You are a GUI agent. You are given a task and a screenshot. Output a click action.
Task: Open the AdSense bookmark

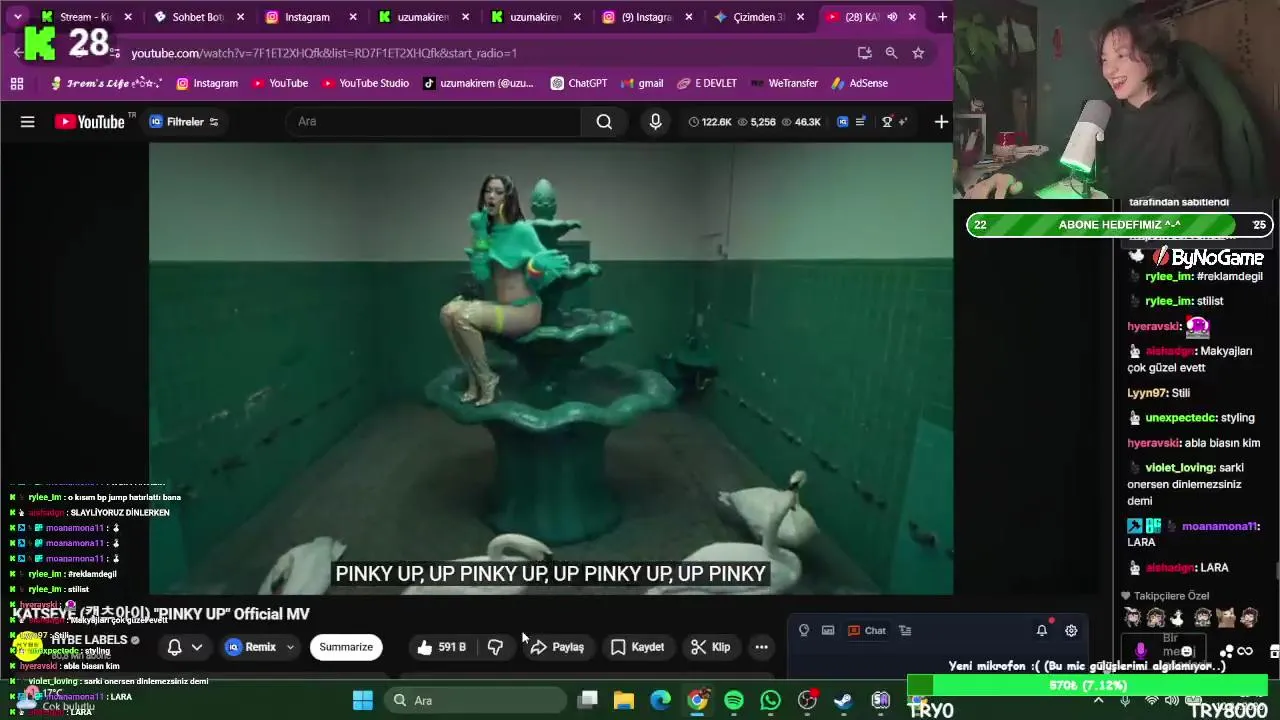point(859,84)
